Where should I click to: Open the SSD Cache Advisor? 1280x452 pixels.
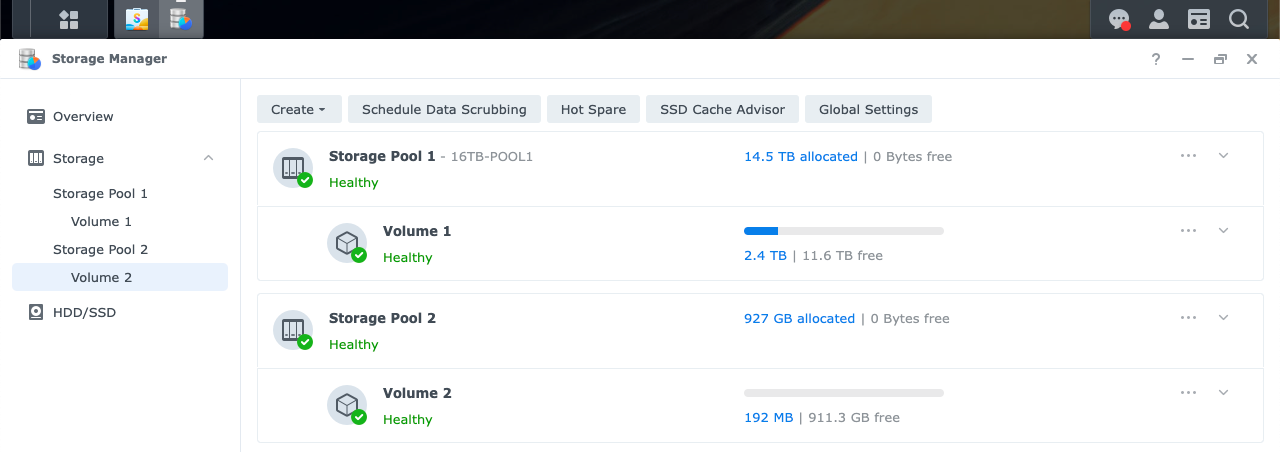click(x=722, y=109)
